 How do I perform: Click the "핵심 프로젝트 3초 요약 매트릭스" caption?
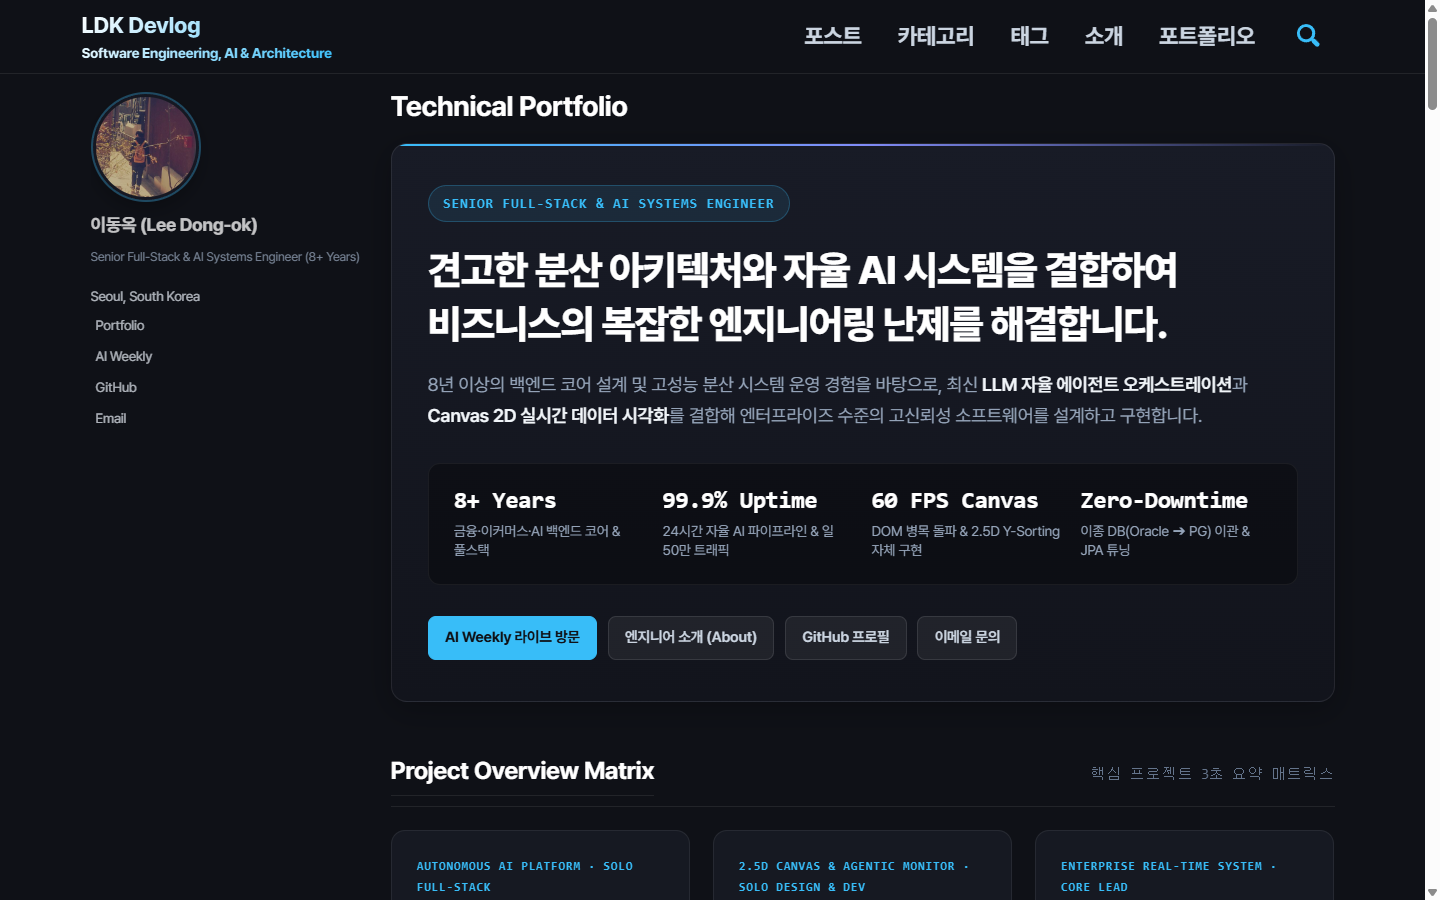point(1212,774)
